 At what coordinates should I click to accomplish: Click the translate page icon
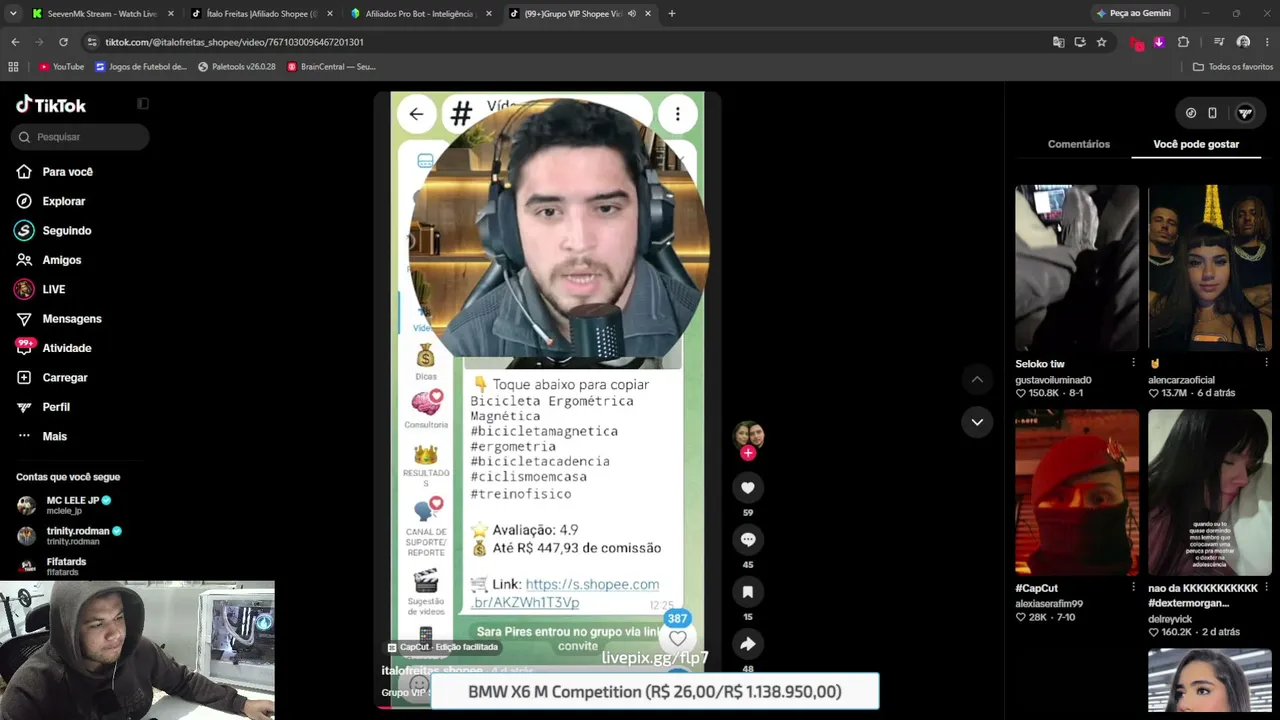[1058, 42]
